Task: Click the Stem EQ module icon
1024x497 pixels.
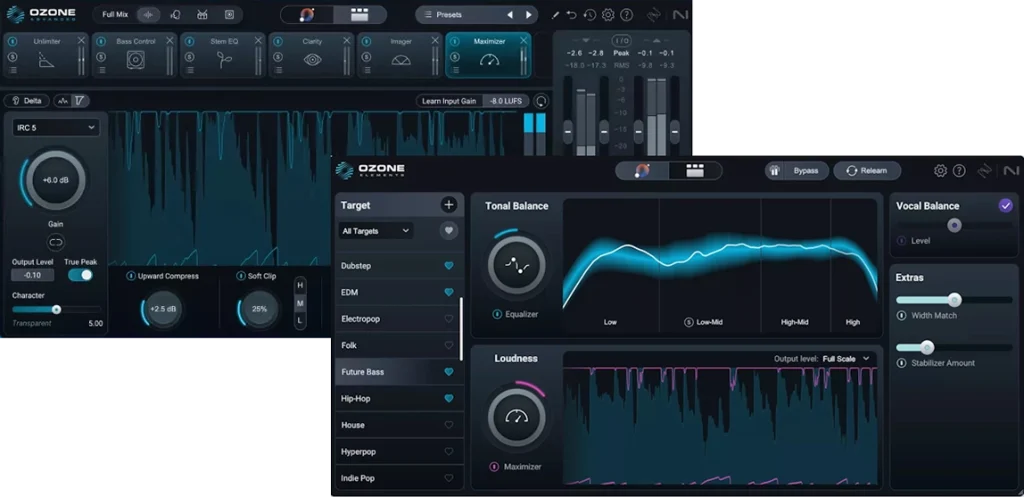Action: (224, 59)
